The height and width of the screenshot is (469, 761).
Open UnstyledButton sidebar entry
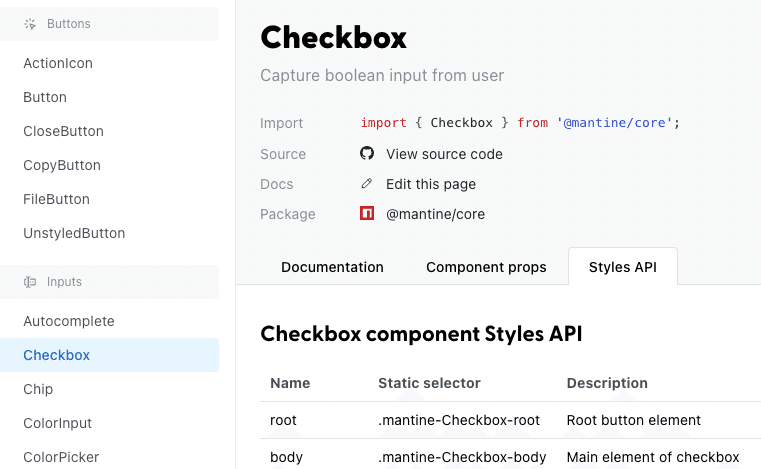74,233
